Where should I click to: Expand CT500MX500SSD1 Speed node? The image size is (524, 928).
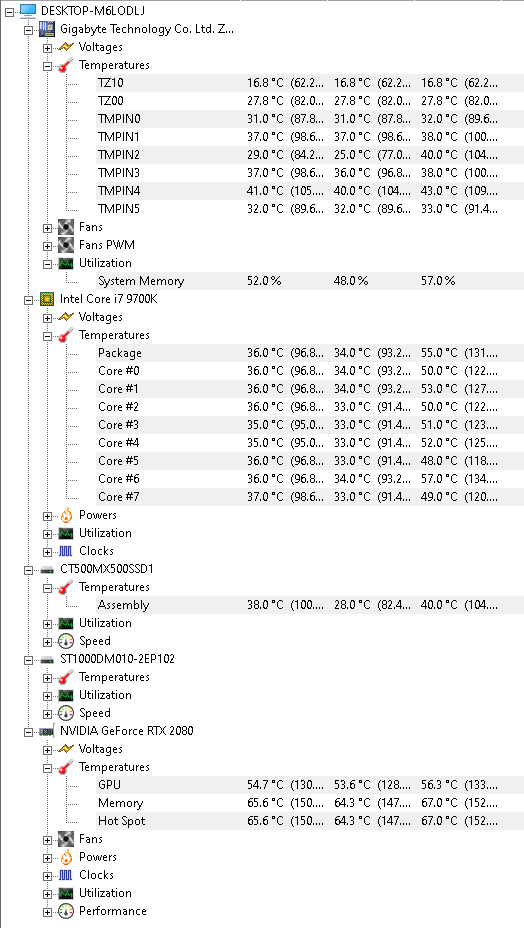[47, 642]
